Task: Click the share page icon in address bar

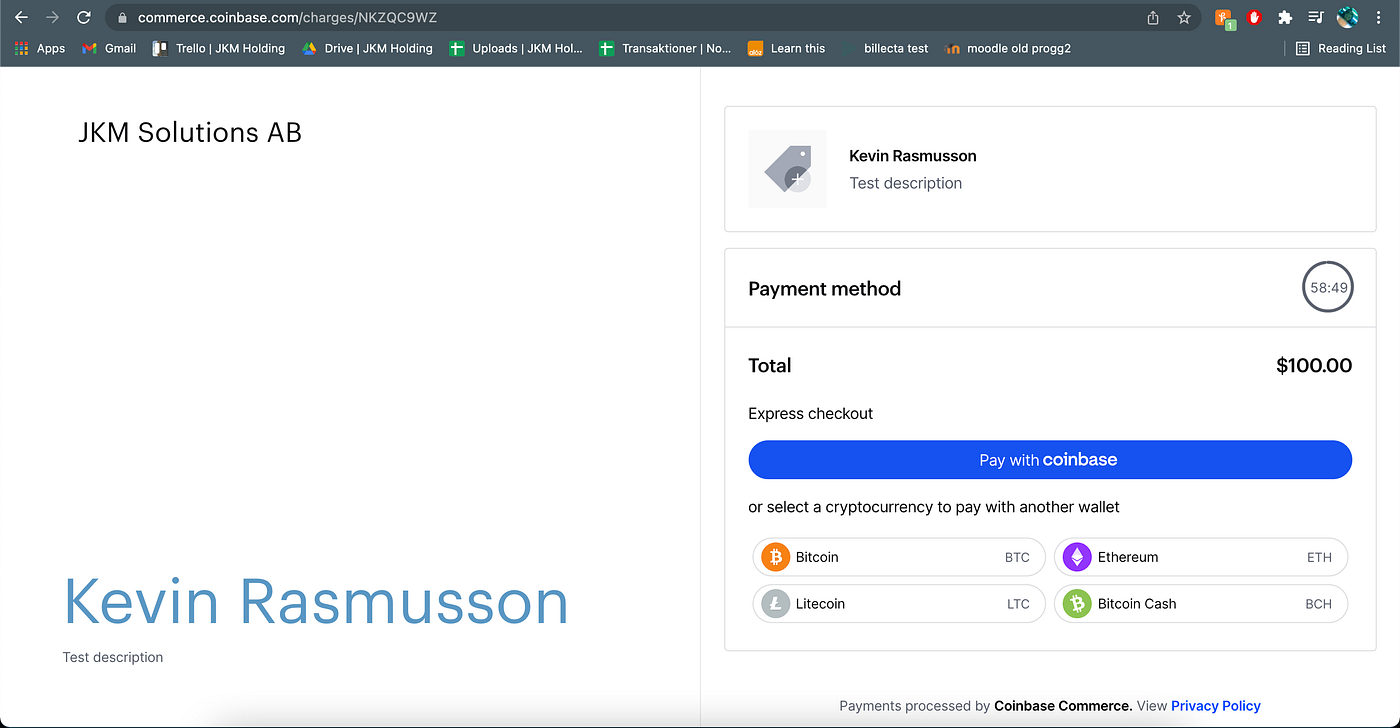Action: point(1153,18)
